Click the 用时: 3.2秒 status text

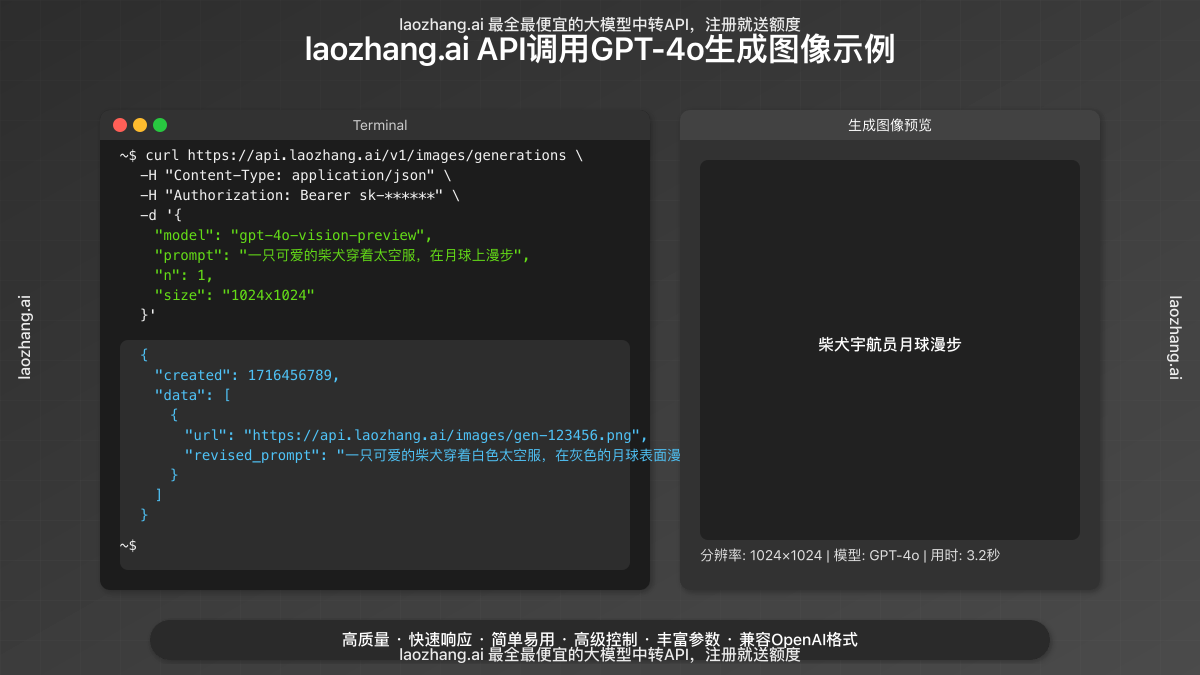tap(965, 555)
